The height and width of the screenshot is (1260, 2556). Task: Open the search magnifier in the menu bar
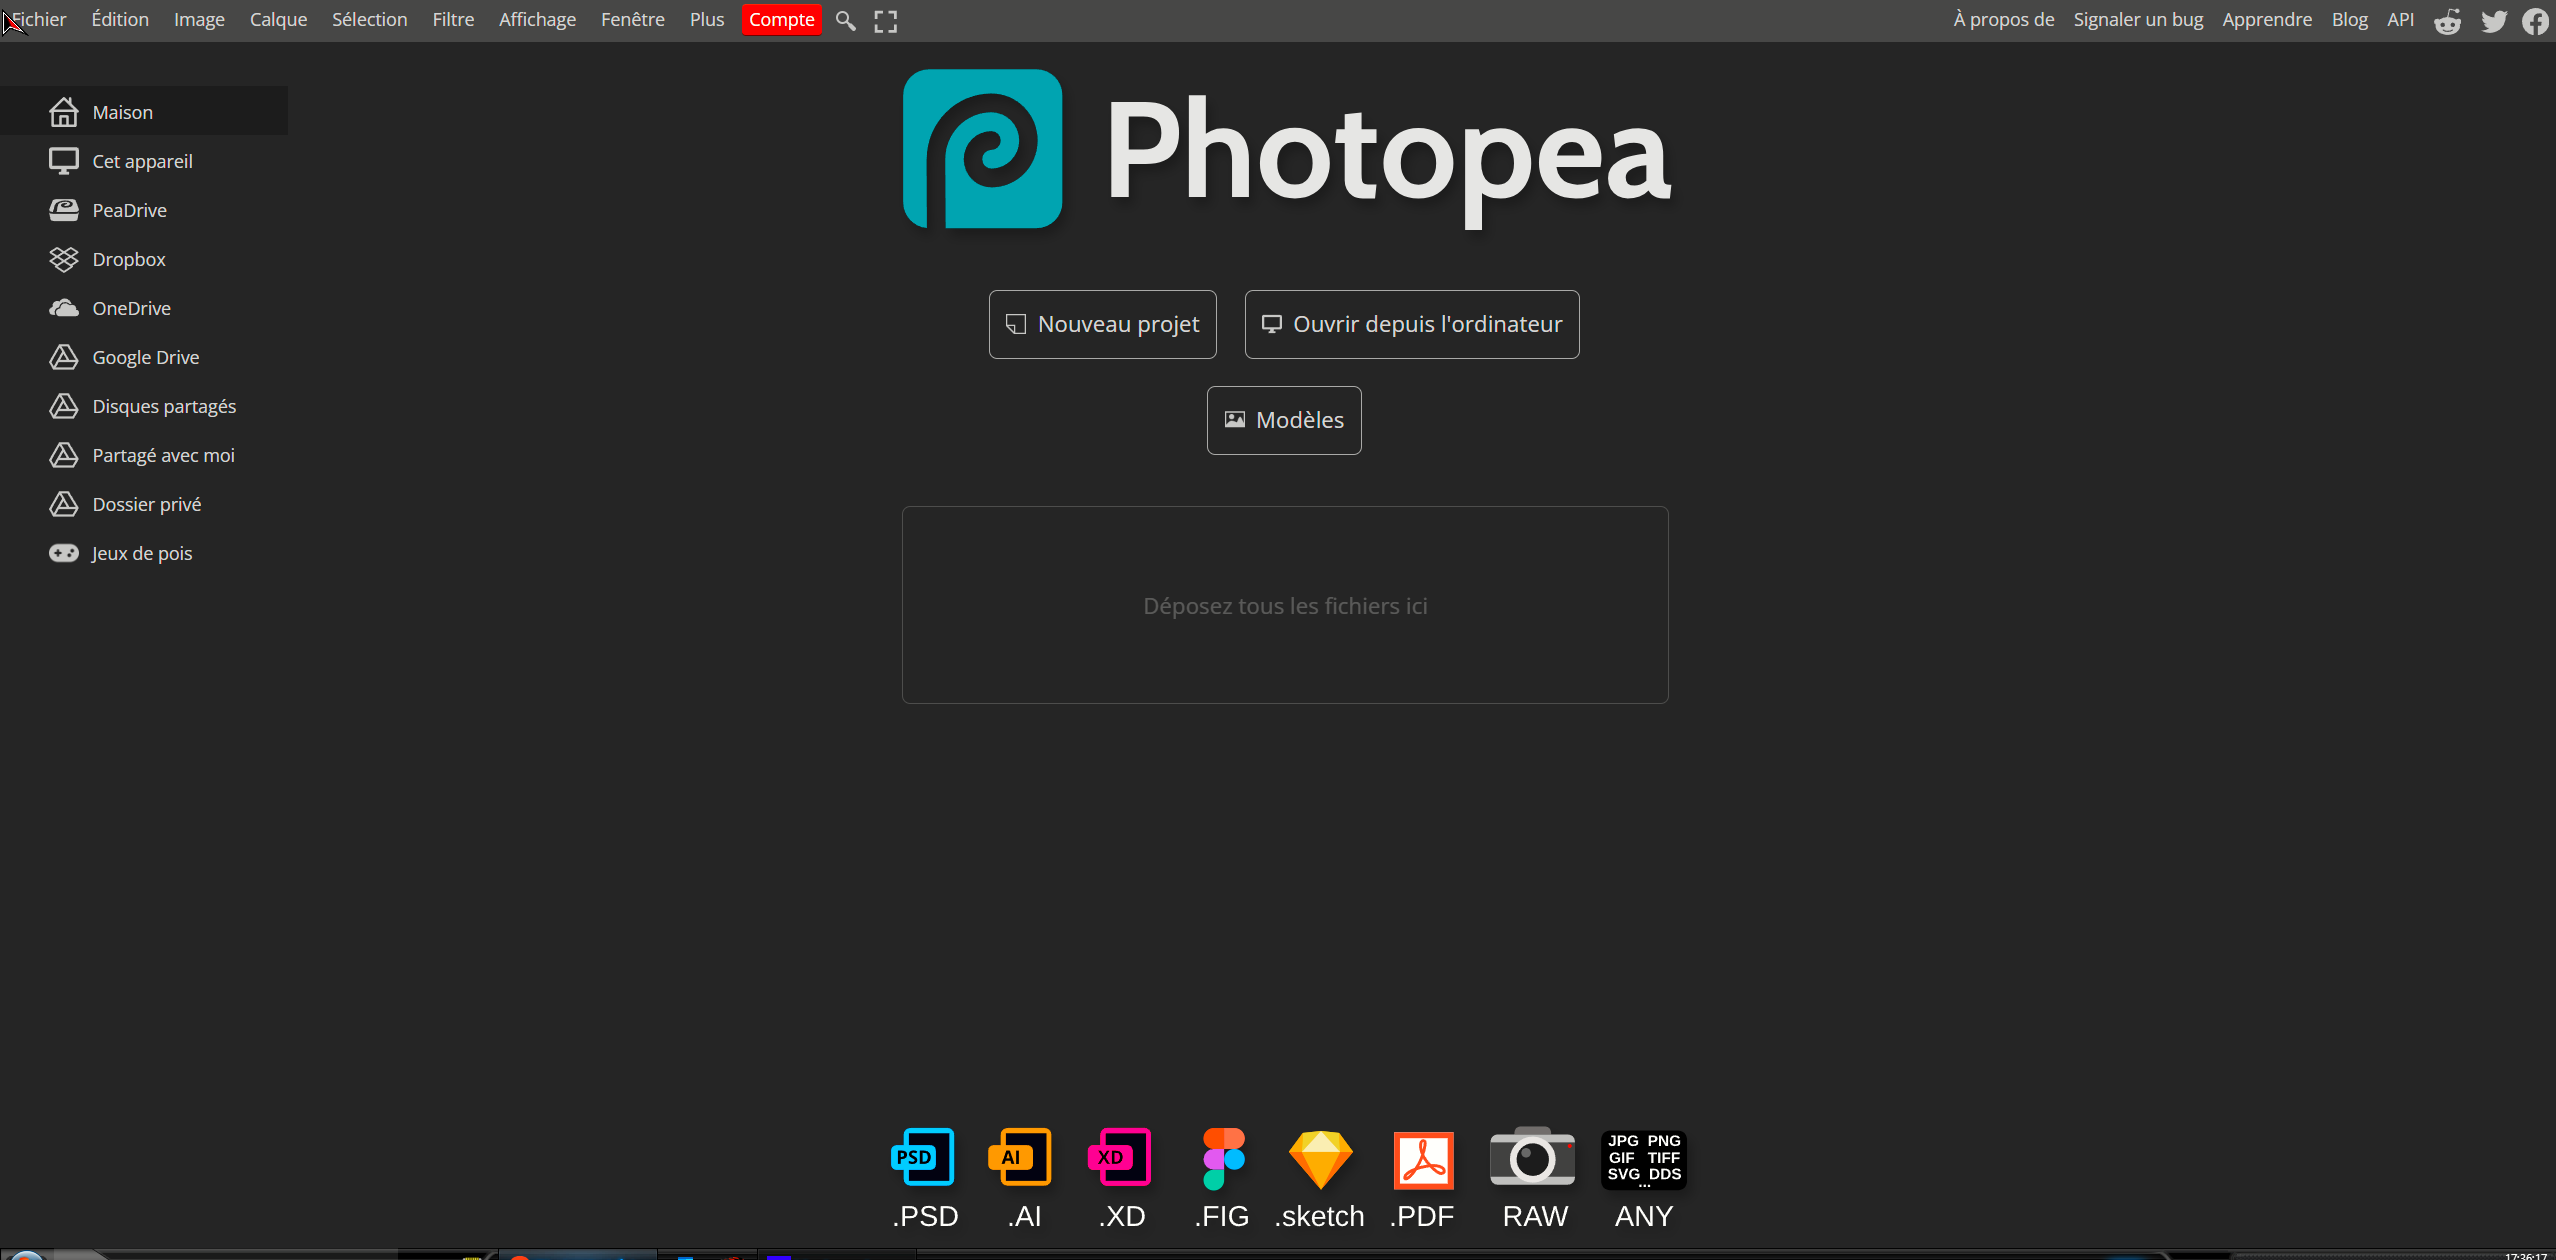(845, 19)
